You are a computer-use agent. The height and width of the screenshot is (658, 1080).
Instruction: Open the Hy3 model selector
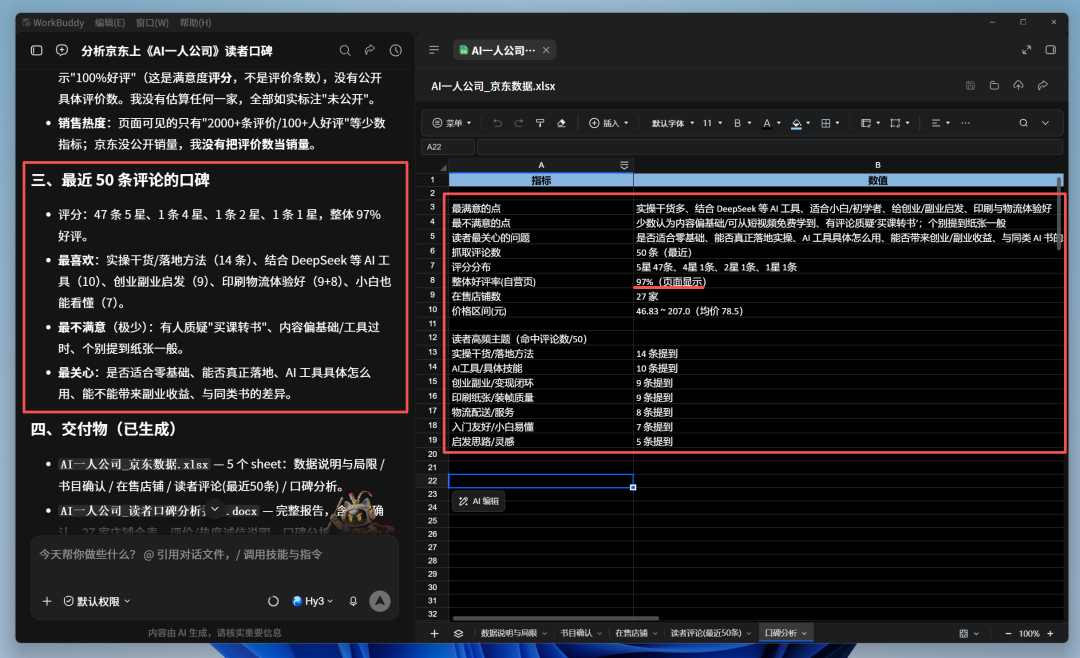(313, 602)
